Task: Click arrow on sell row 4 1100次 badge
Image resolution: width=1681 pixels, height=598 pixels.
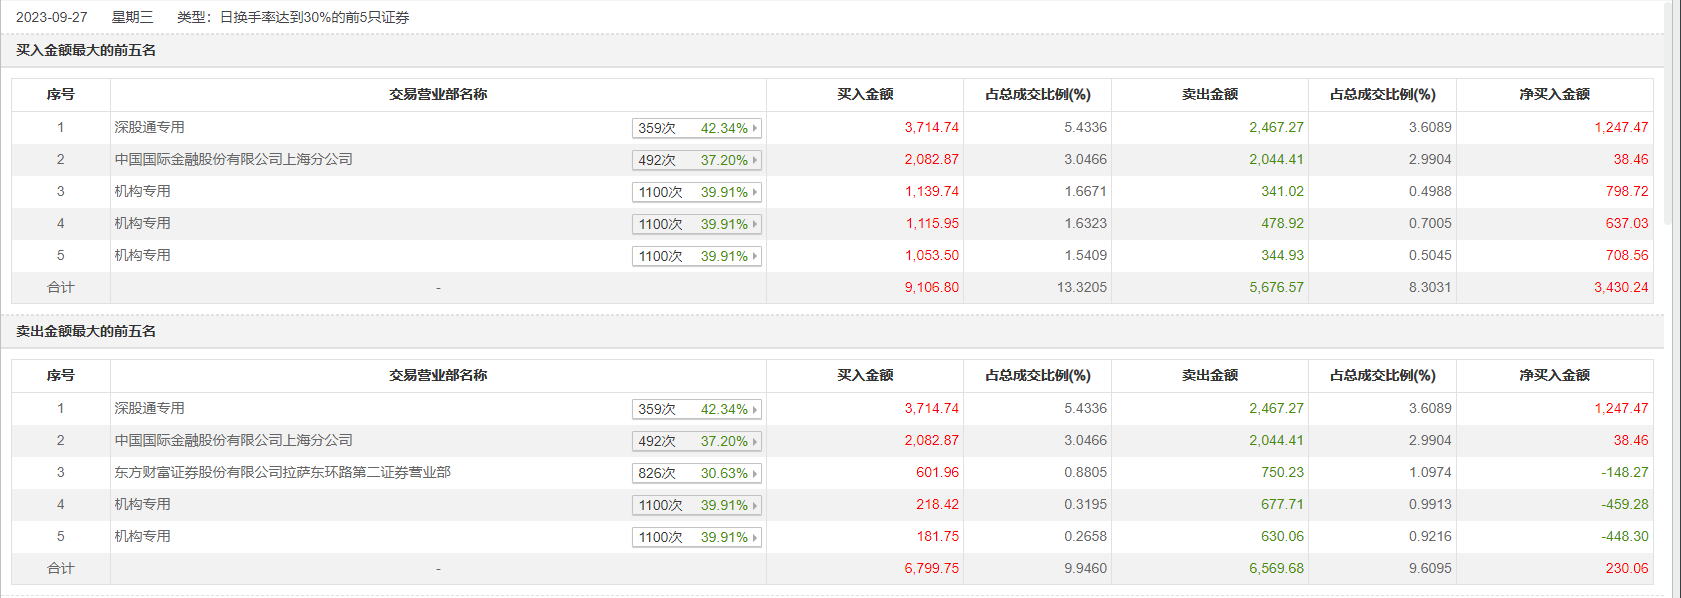Action: pos(755,505)
